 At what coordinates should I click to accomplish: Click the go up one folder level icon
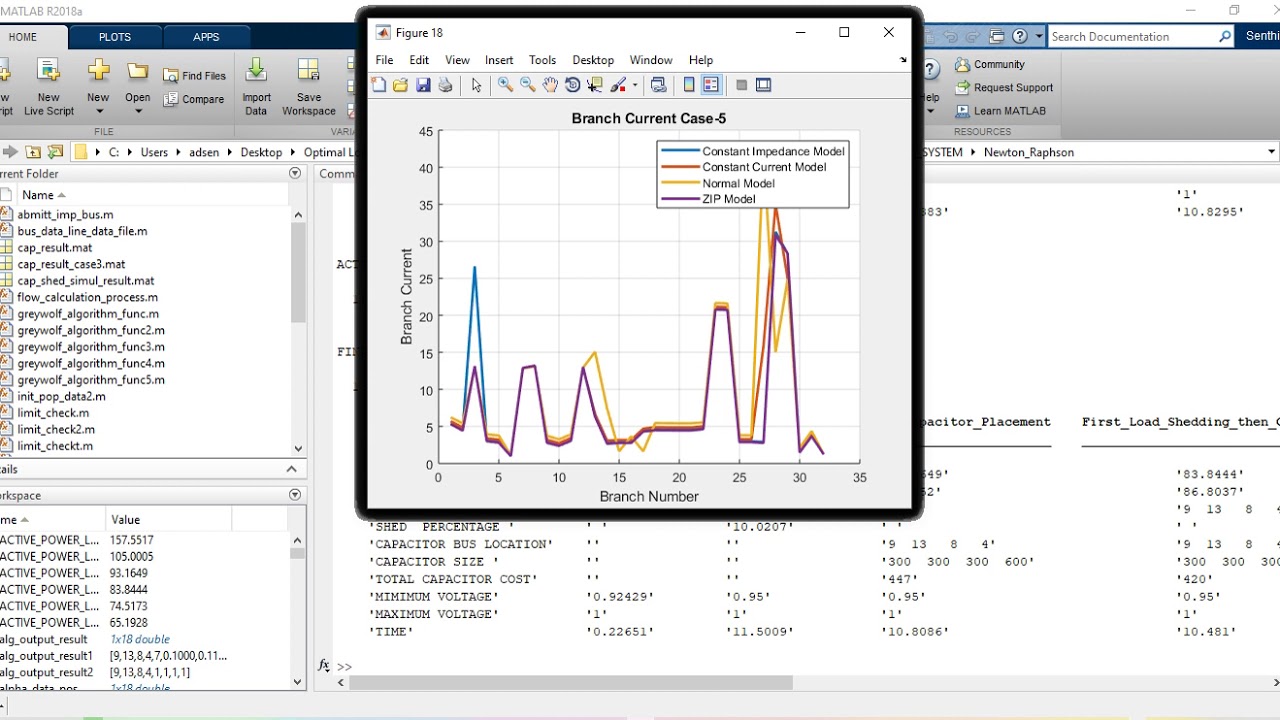click(x=33, y=152)
